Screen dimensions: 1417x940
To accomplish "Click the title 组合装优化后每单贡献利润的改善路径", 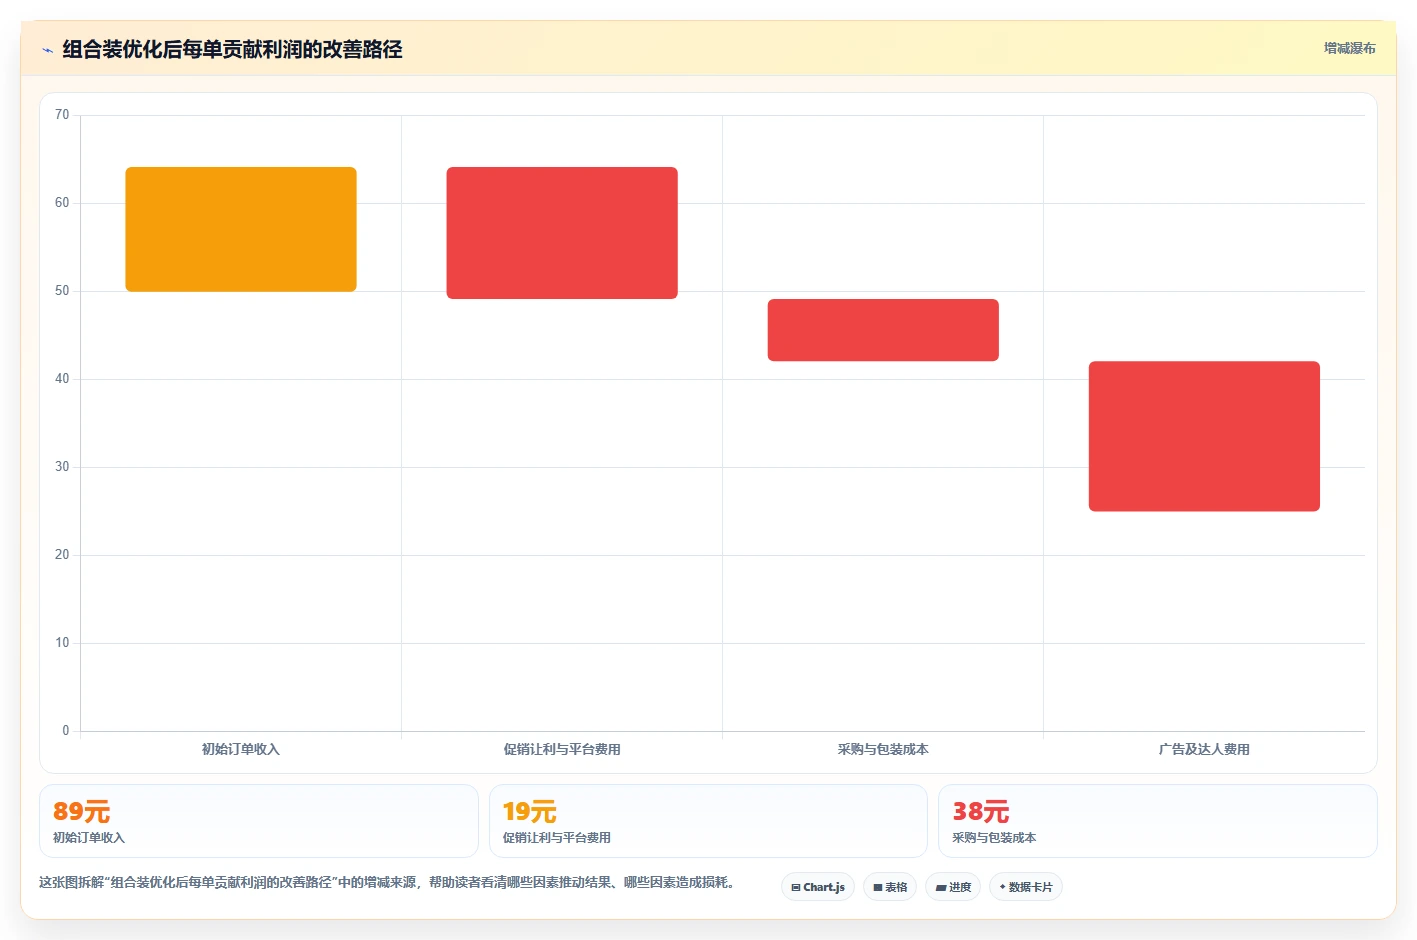I will (232, 49).
